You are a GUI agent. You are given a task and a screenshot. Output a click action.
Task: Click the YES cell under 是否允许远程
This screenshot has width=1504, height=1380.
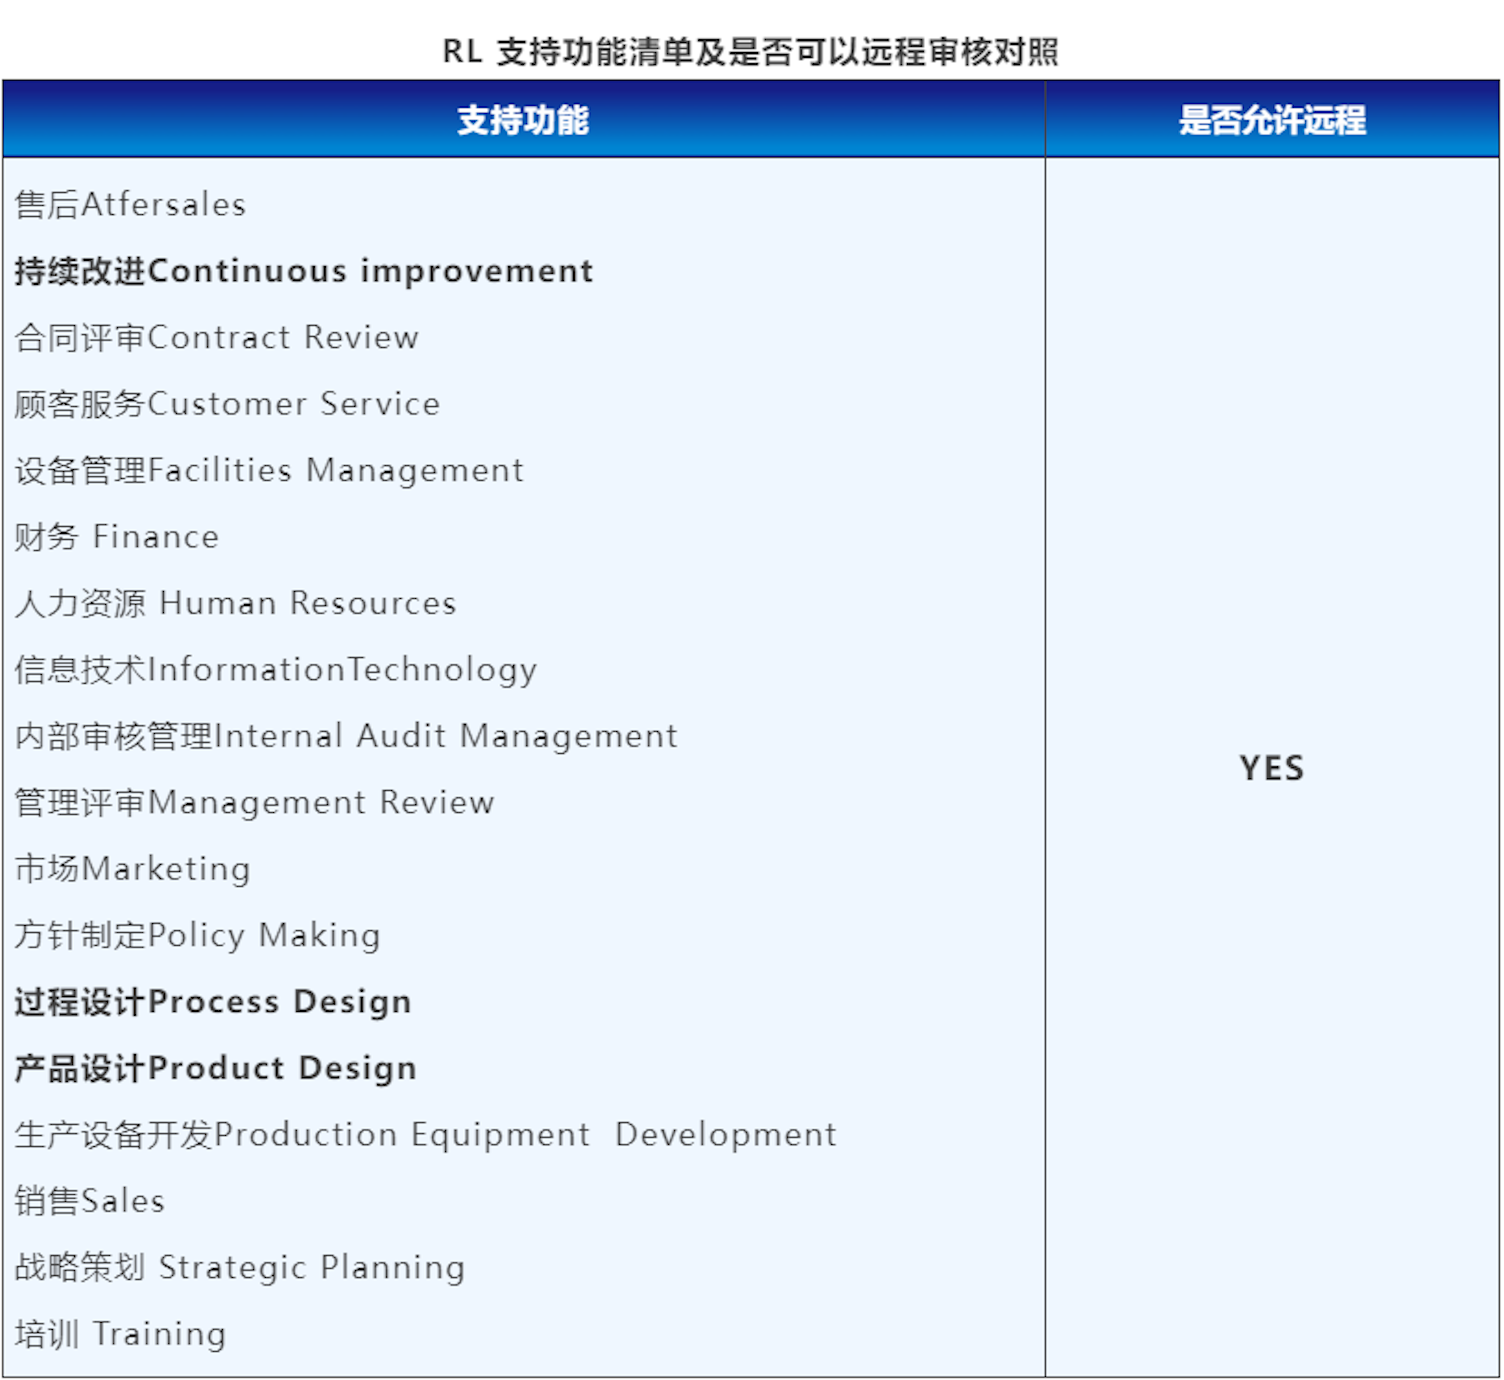1272,769
